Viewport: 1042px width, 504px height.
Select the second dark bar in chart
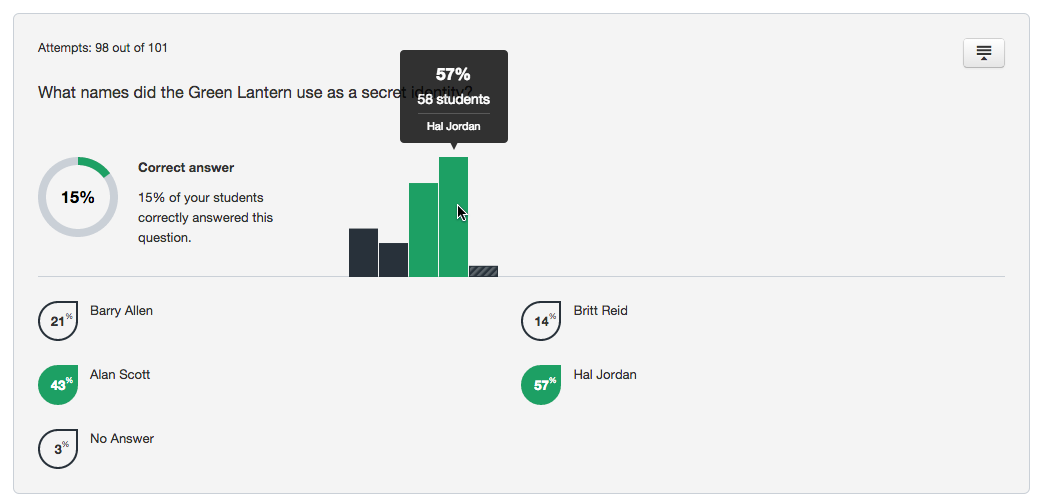(393, 260)
